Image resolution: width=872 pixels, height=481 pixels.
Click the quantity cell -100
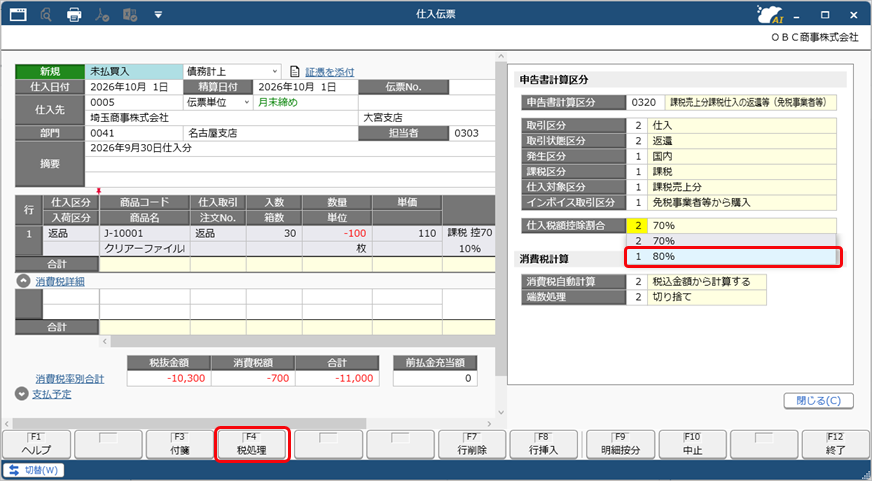(x=337, y=234)
